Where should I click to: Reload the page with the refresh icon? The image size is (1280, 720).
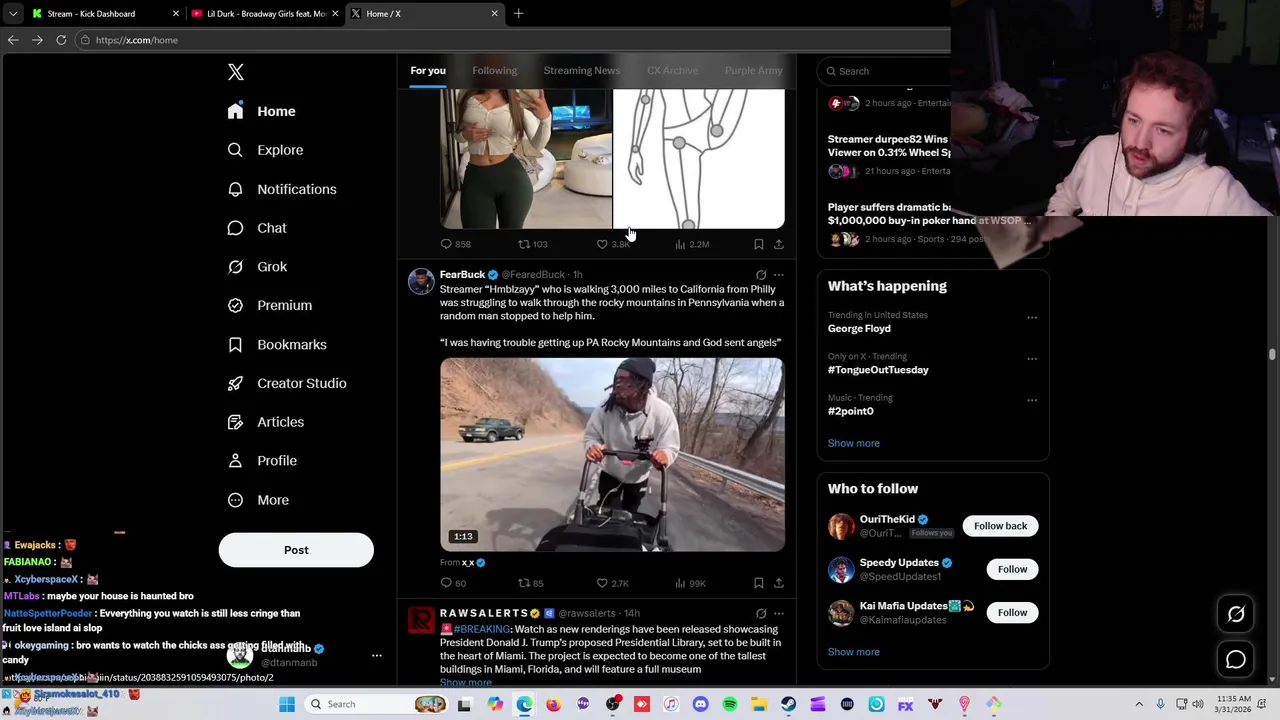click(61, 40)
